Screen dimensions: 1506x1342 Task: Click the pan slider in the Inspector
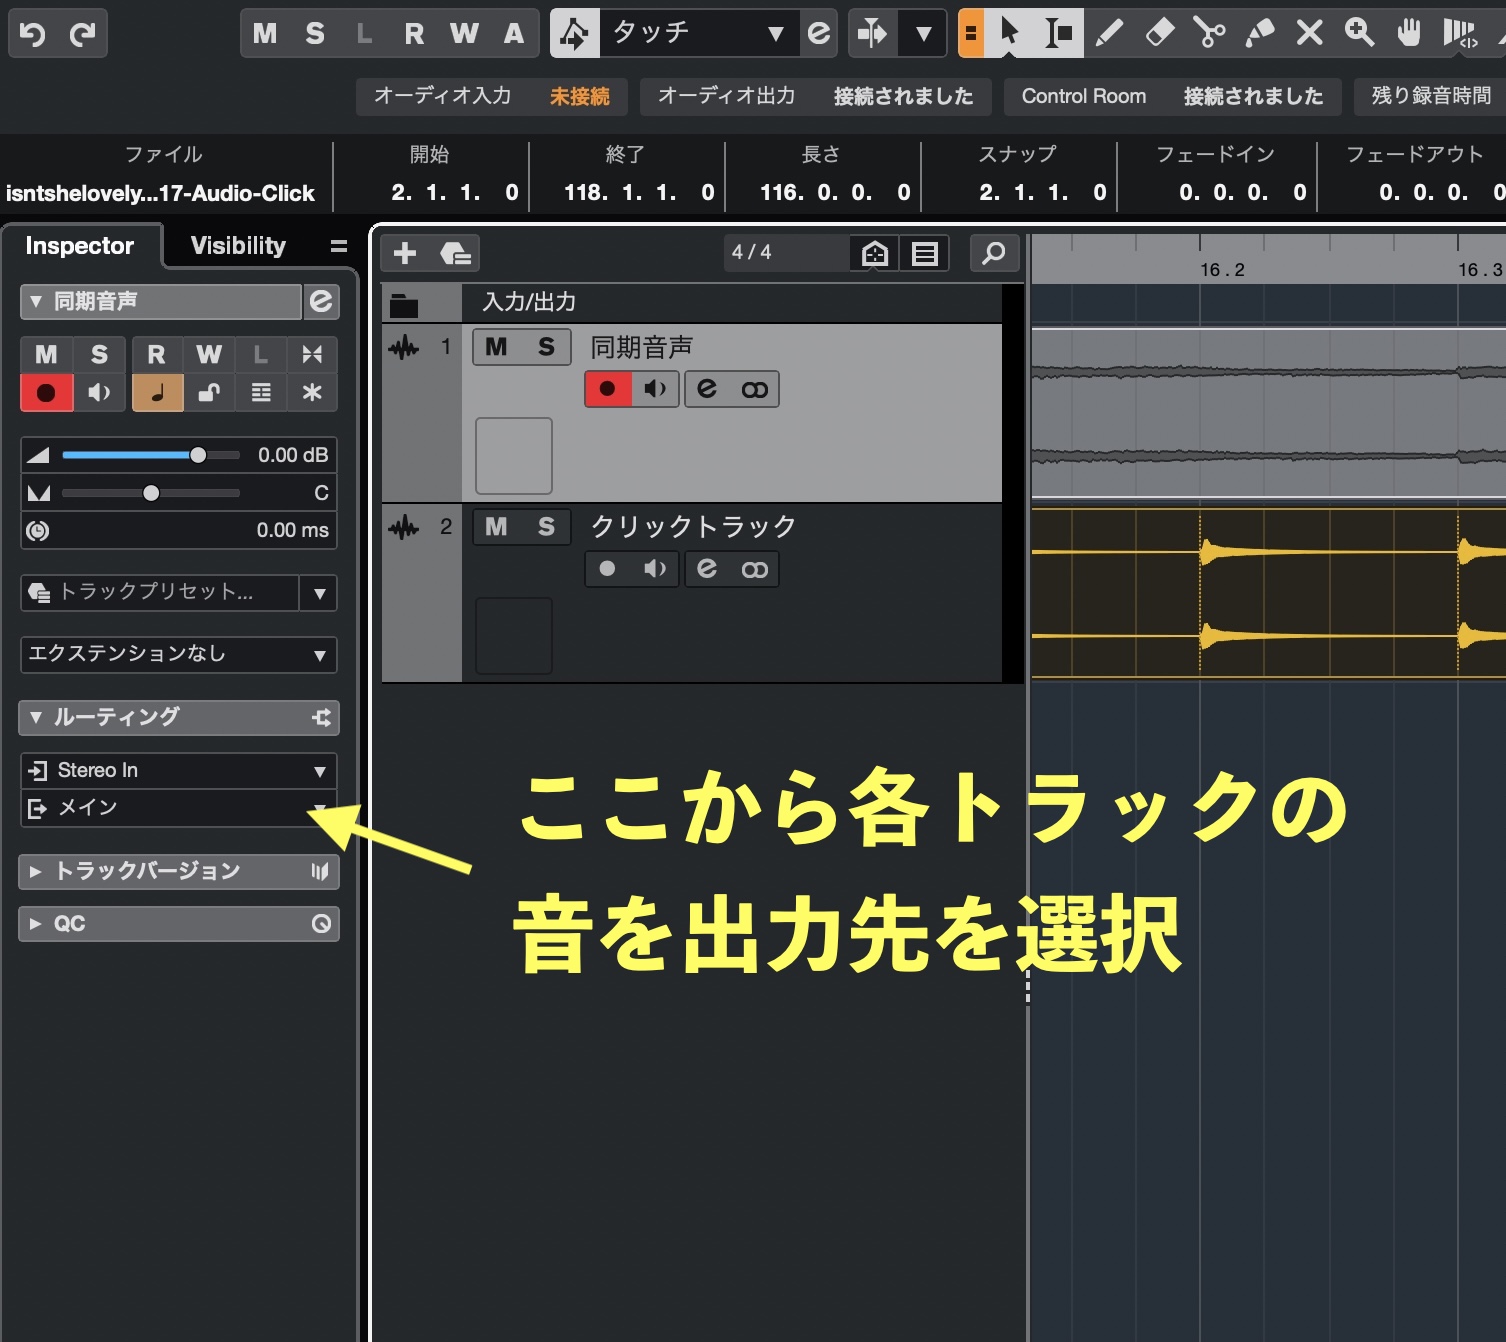[x=150, y=493]
